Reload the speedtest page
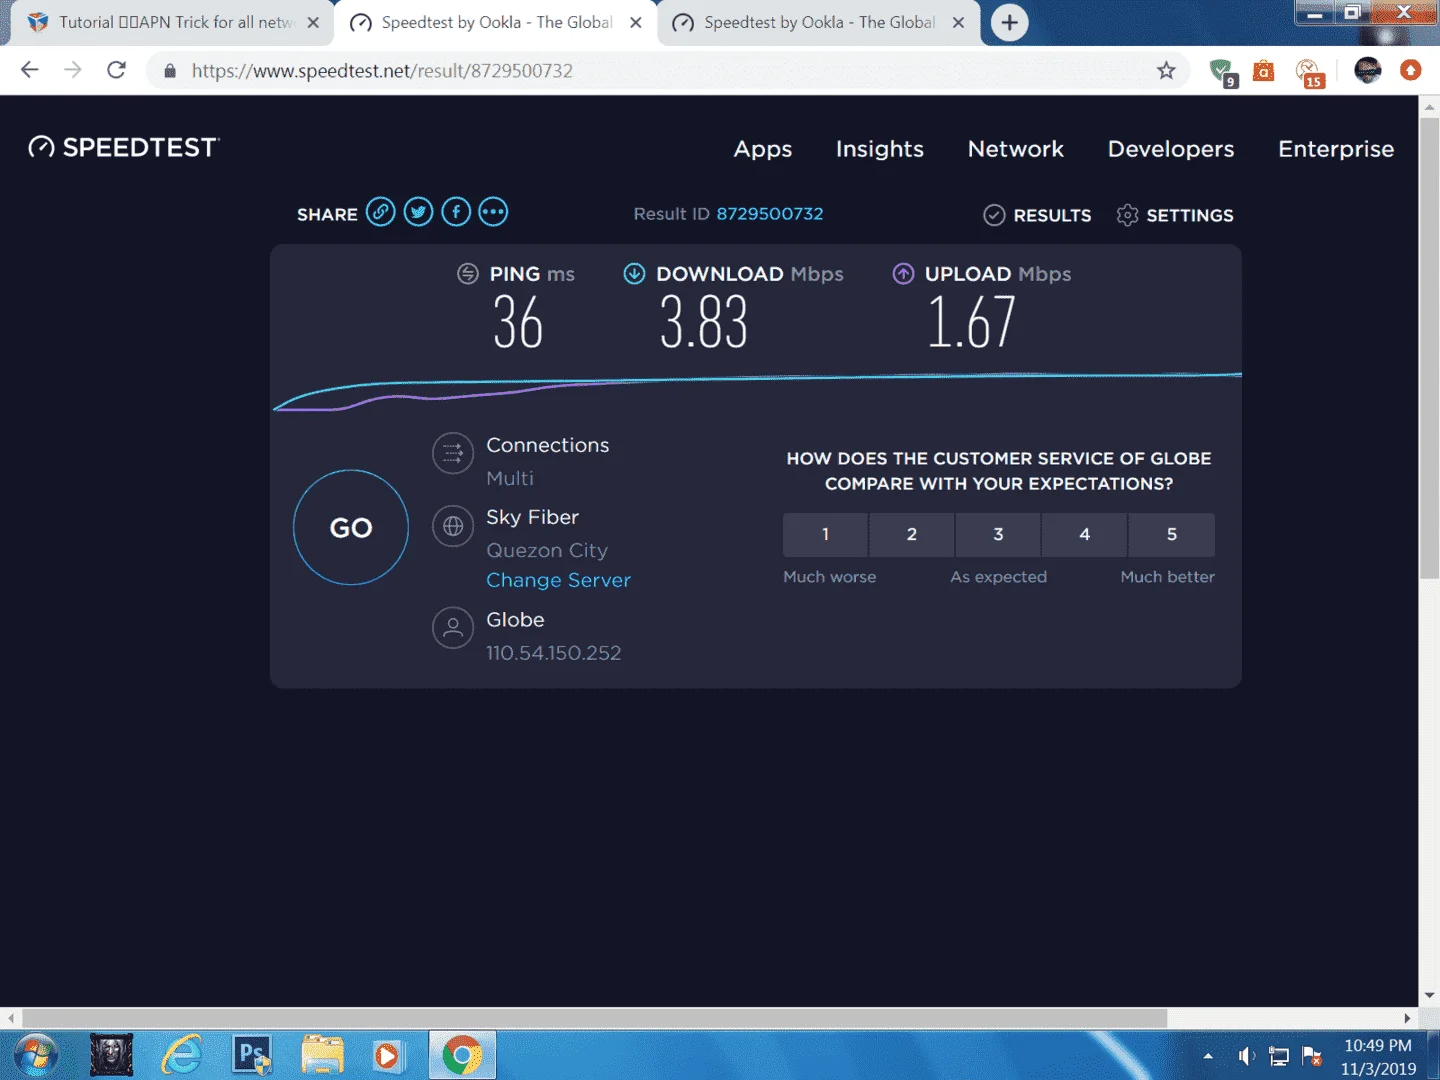Image resolution: width=1440 pixels, height=1080 pixels. tap(116, 70)
